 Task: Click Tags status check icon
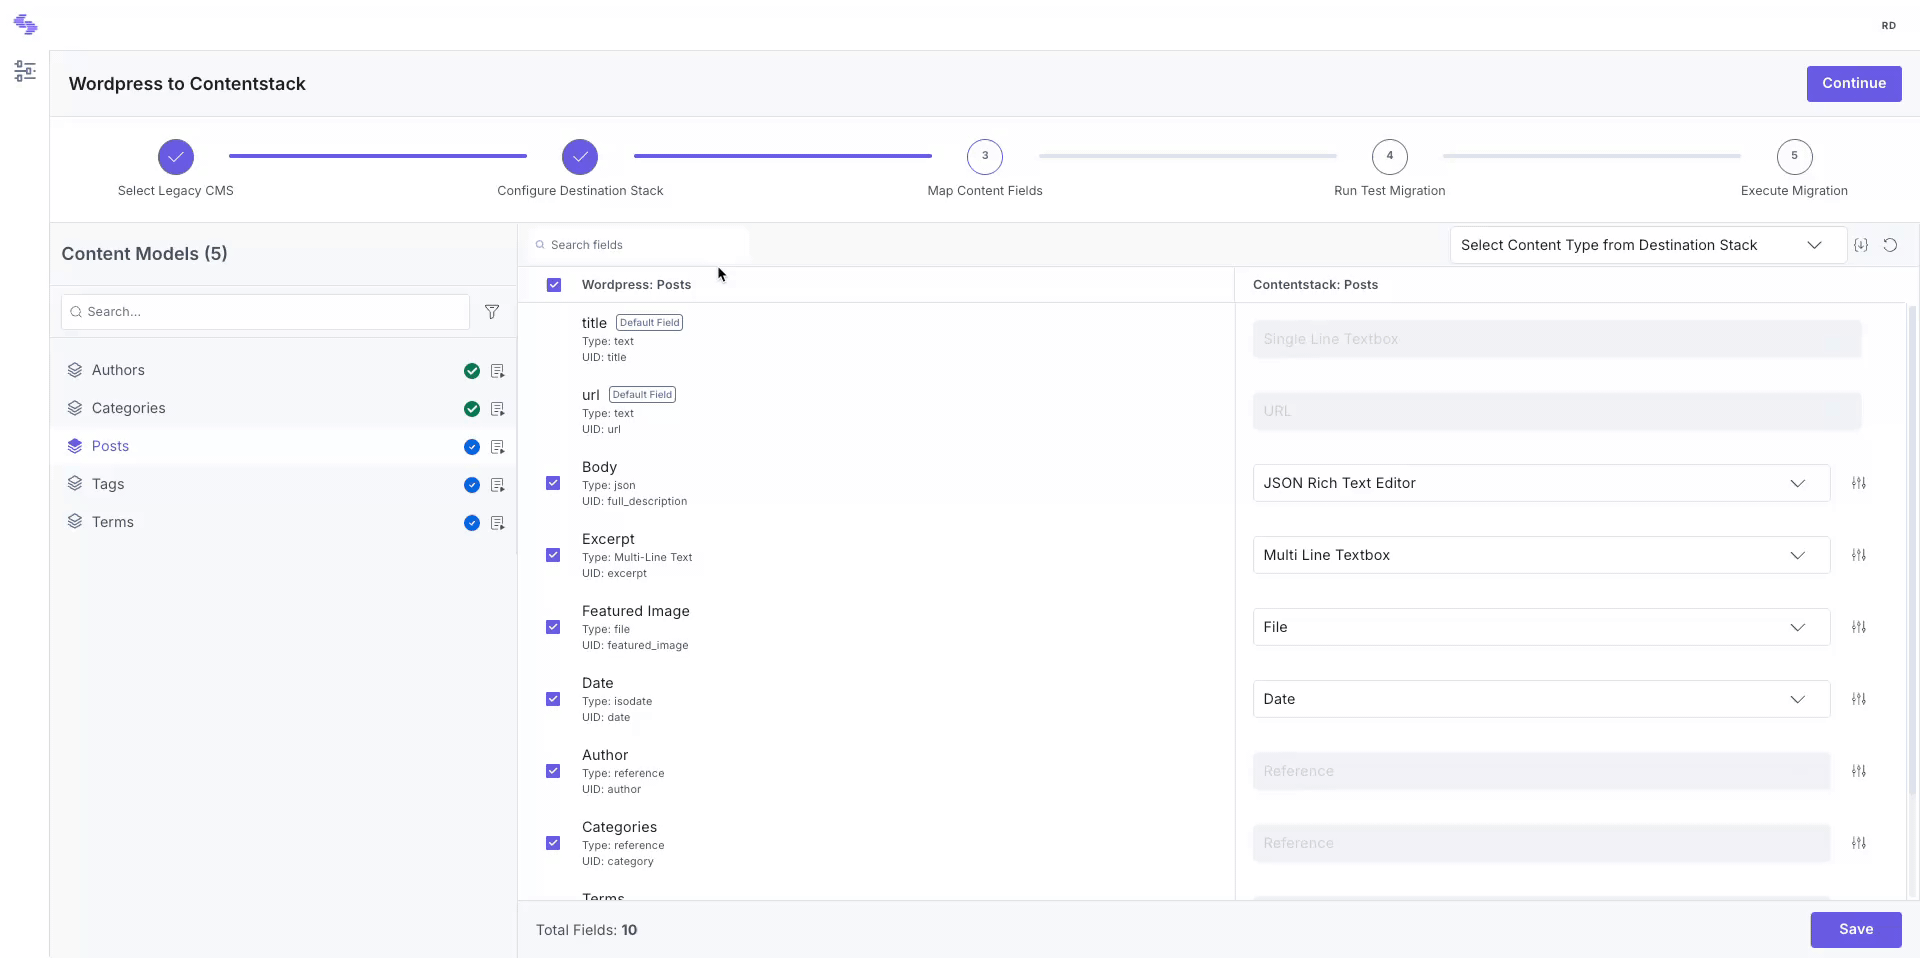click(472, 485)
